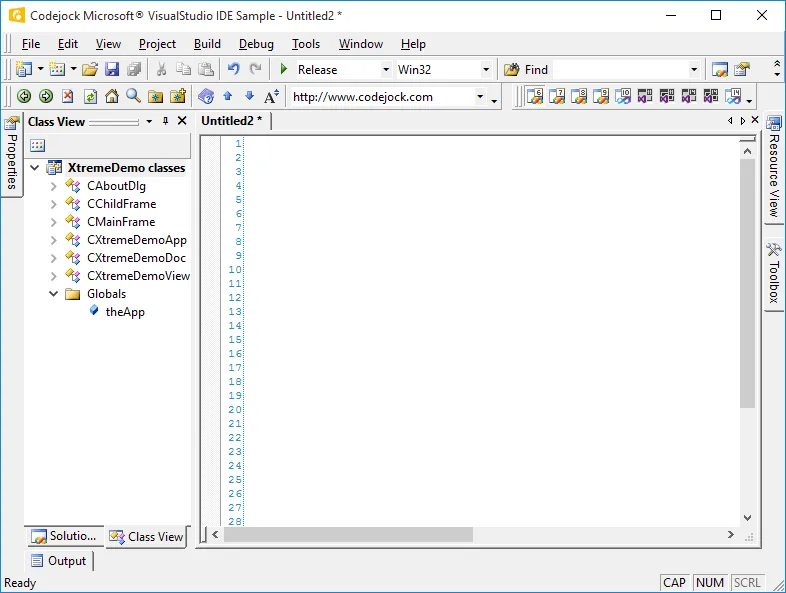Click the Cut scissors icon

coord(161,69)
